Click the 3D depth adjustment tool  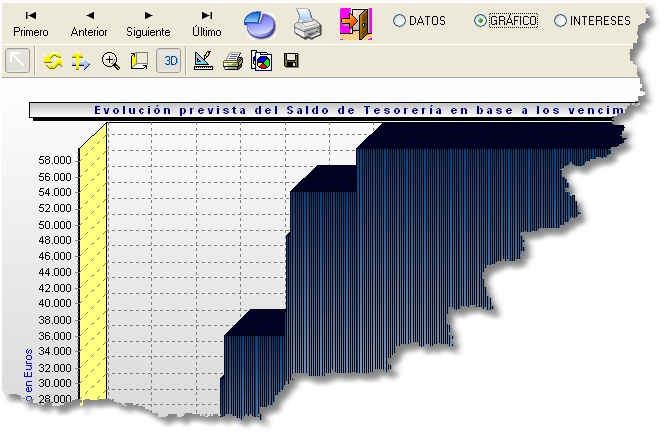pyautogui.click(x=139, y=61)
